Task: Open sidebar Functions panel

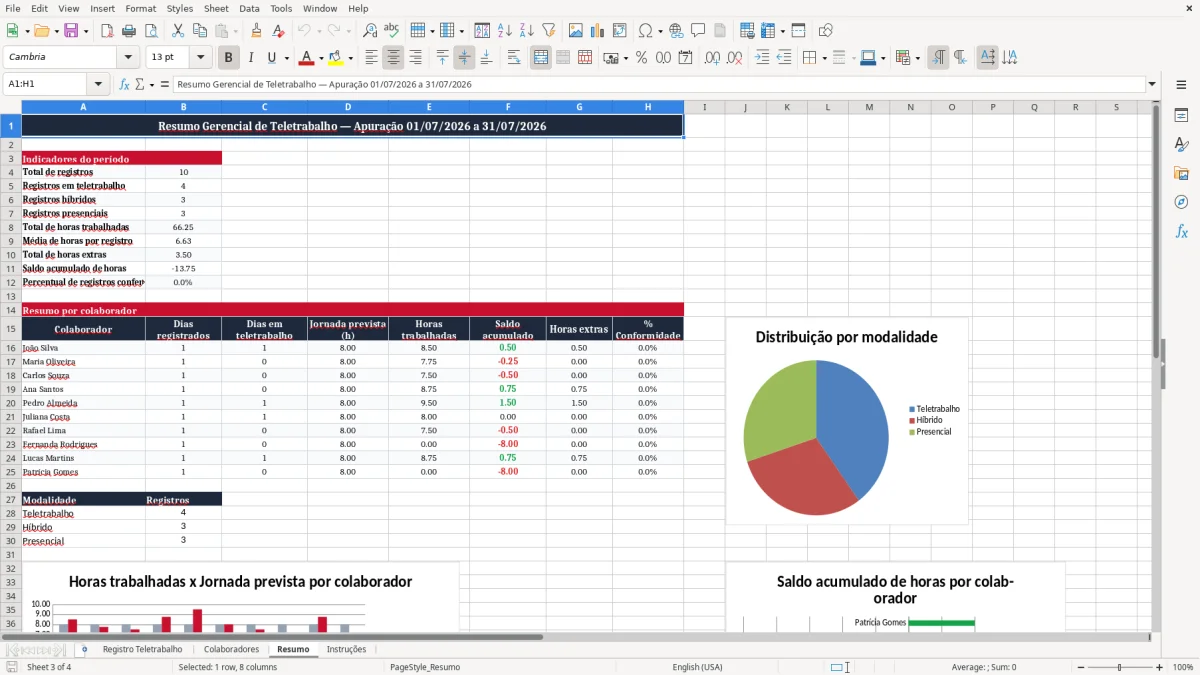Action: click(x=1181, y=232)
